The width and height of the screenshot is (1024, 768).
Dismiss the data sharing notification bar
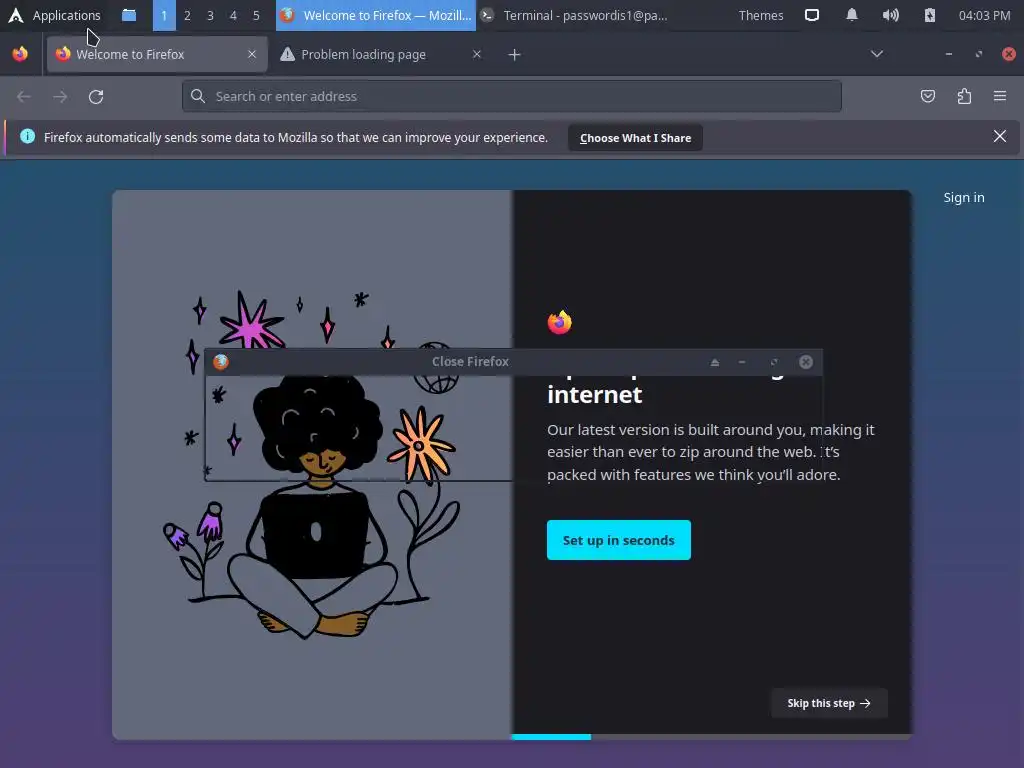tap(1000, 136)
